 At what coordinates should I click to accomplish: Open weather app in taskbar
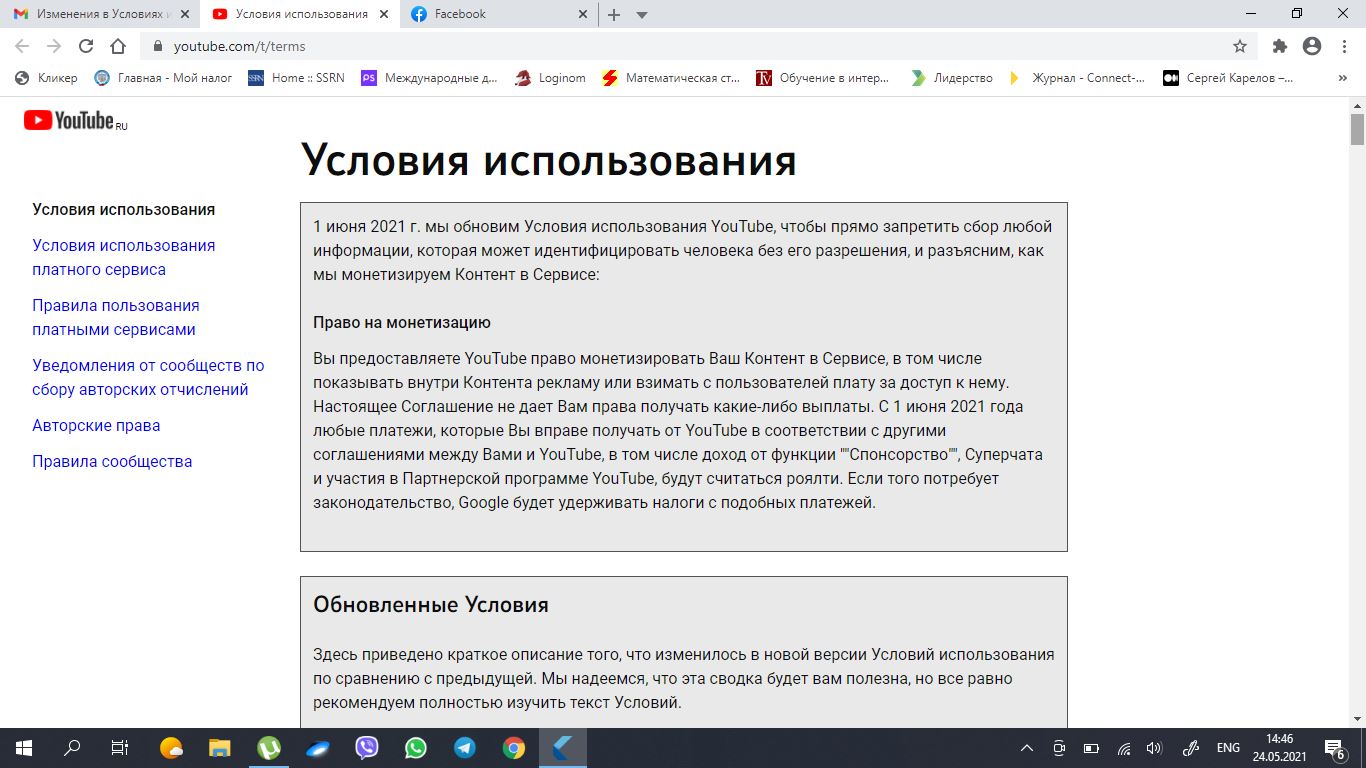click(171, 748)
